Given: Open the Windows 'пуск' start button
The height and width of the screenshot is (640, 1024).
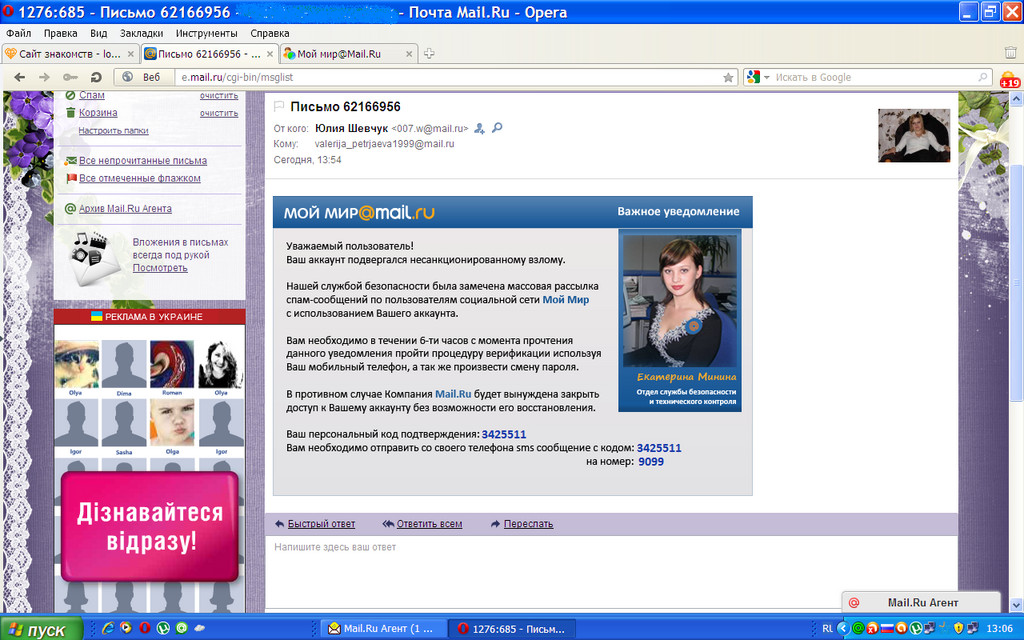Looking at the screenshot, I should coord(42,628).
